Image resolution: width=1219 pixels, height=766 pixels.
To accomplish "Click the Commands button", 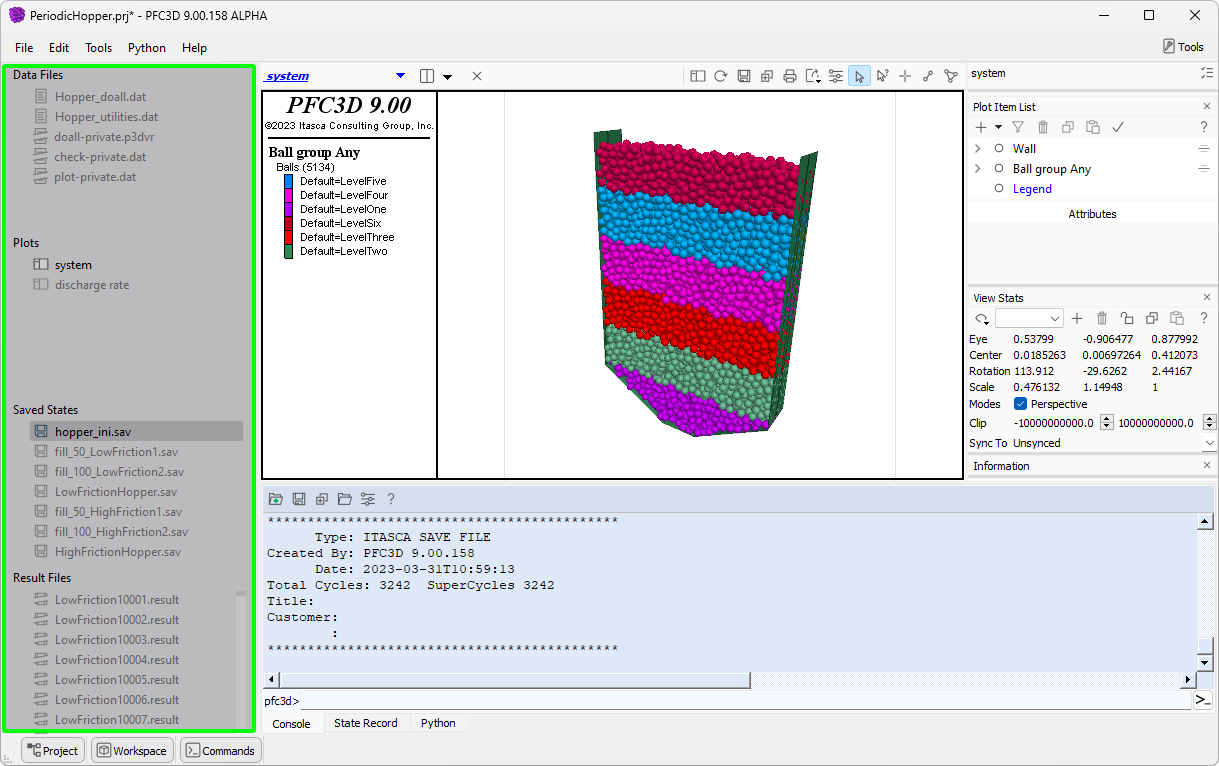I will click(220, 750).
